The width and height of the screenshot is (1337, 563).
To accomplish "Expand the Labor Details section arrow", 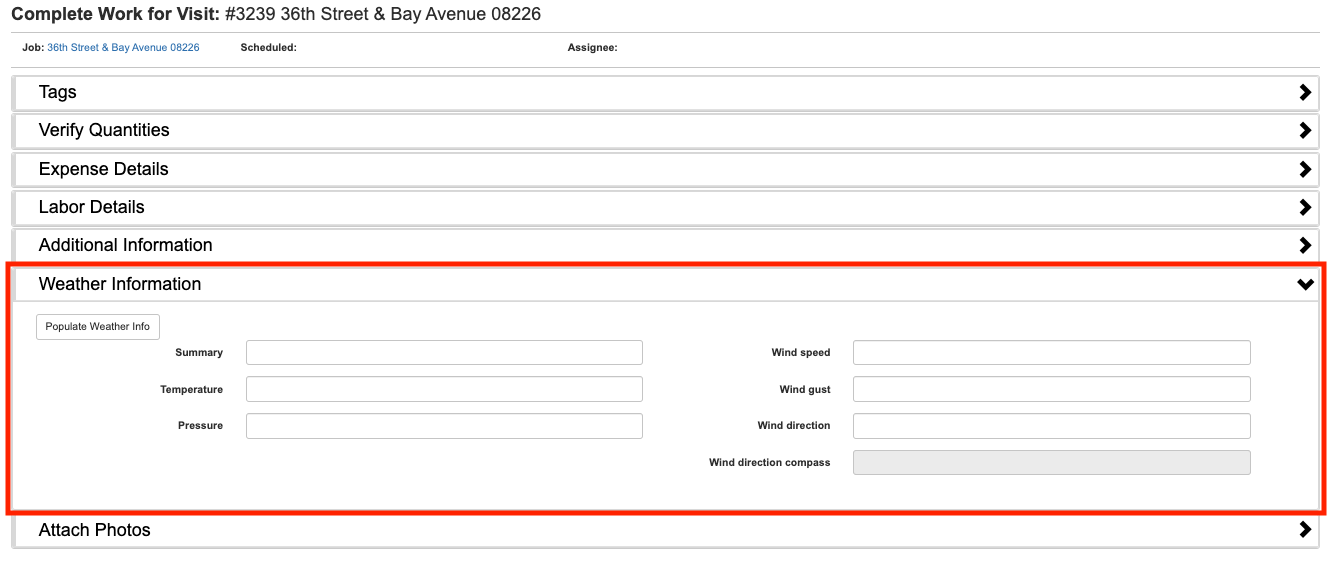I will [1305, 207].
